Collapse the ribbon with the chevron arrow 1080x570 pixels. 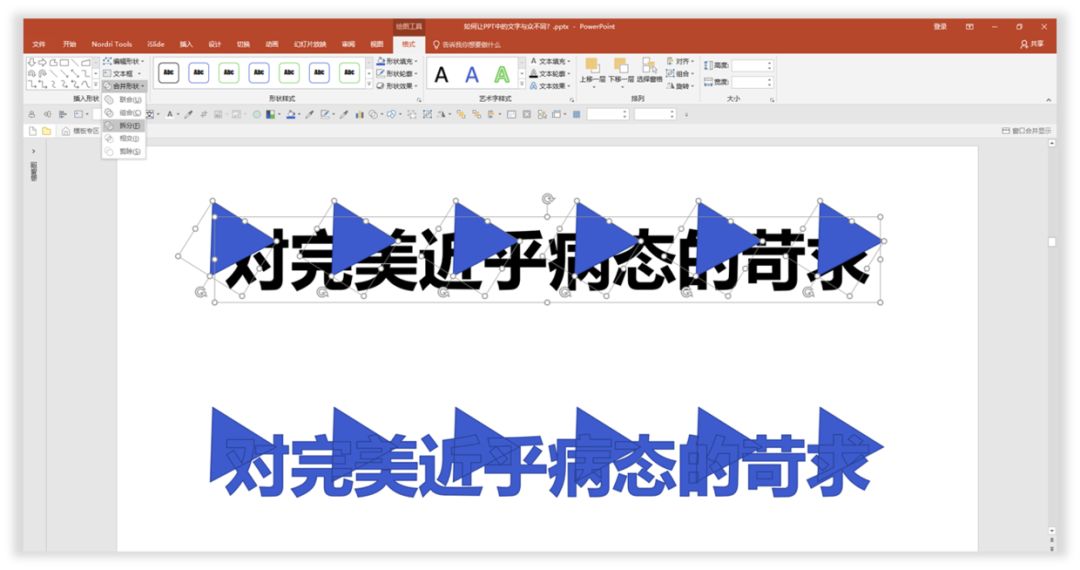1048,101
